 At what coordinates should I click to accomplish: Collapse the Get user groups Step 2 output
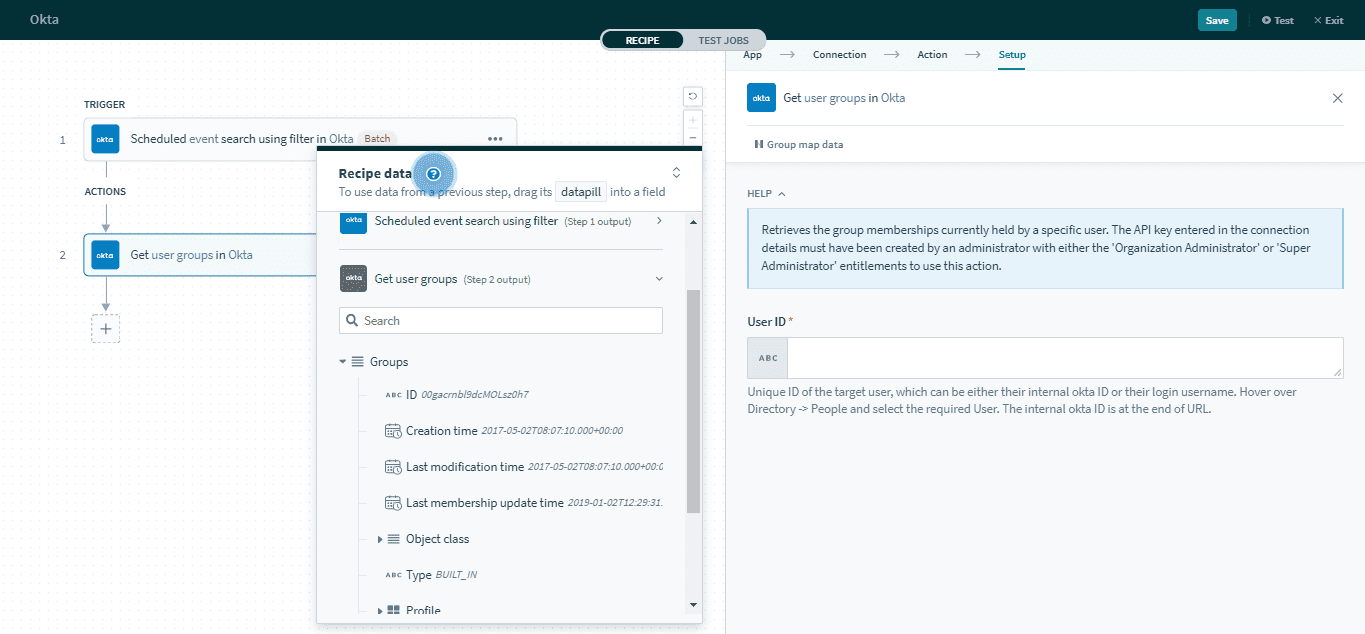[658, 278]
